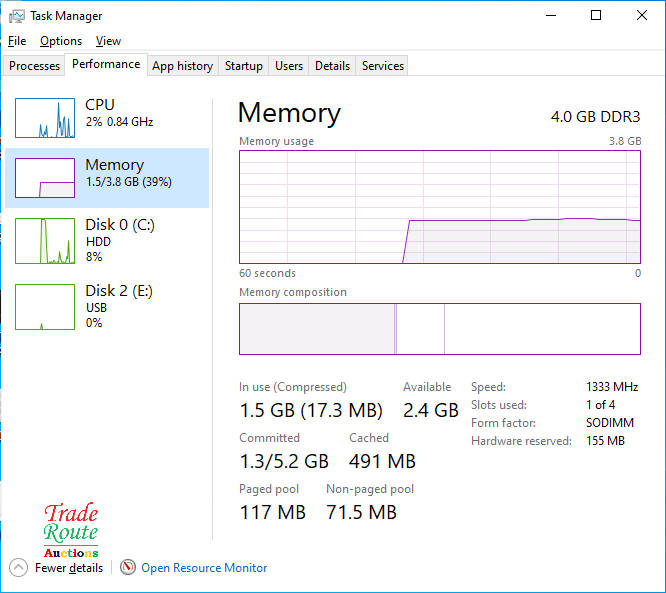Image resolution: width=666 pixels, height=593 pixels.
Task: Click the Resource Monitor gauge icon
Action: pos(128,567)
